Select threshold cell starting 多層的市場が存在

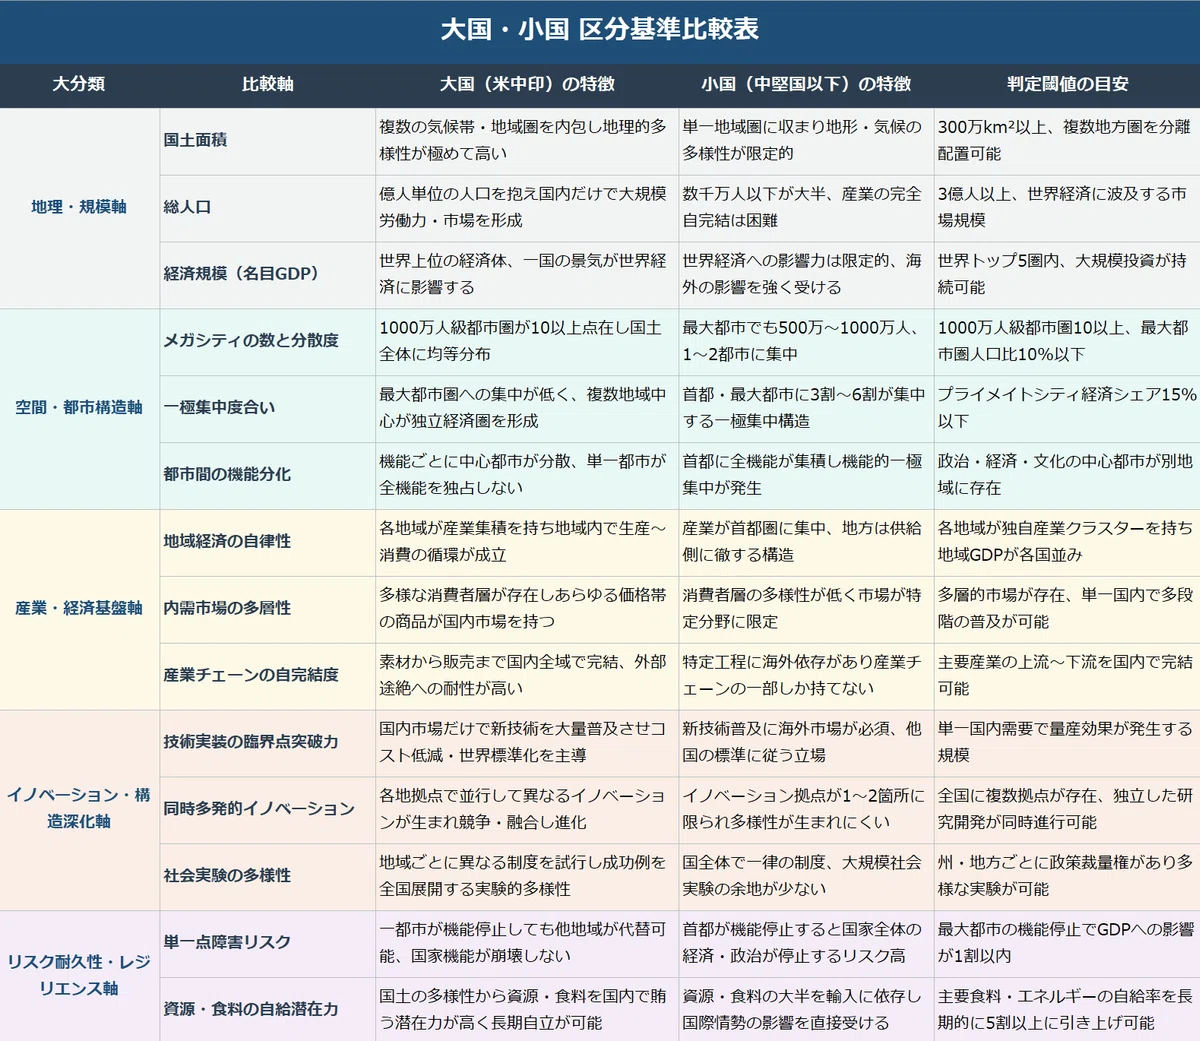click(x=1067, y=610)
